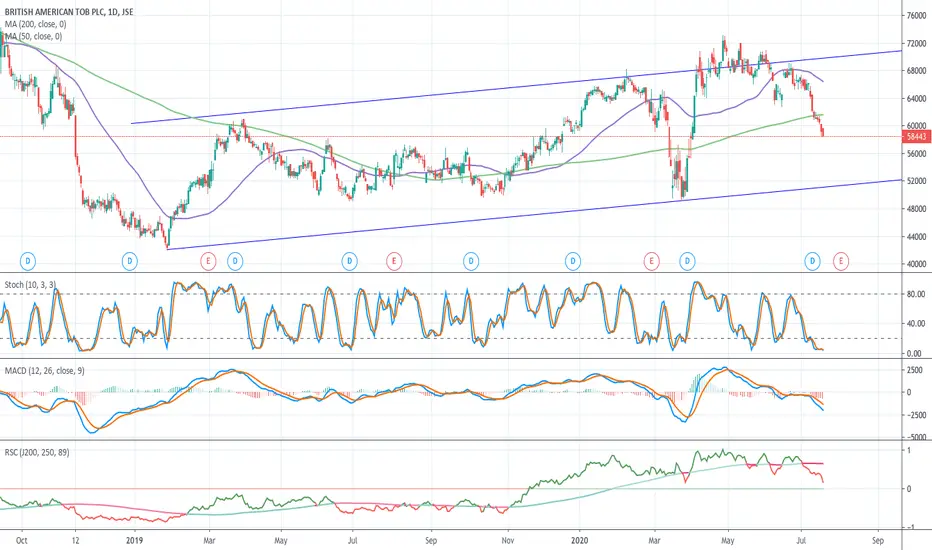Click the 2020 label on time axis
Image resolution: width=932 pixels, height=550 pixels.
[x=580, y=540]
